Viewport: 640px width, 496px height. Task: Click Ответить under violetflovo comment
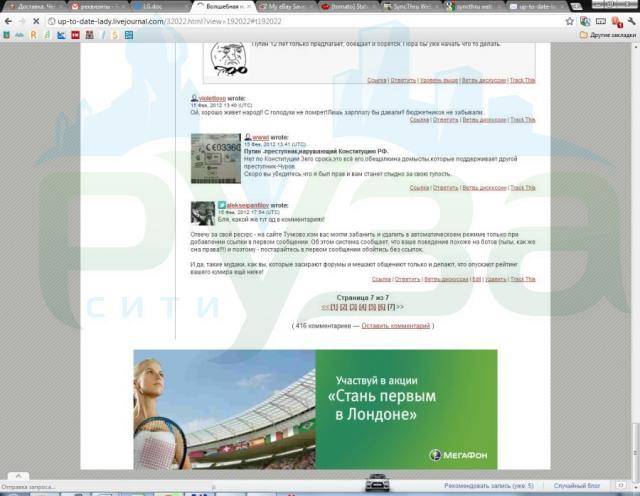click(445, 120)
